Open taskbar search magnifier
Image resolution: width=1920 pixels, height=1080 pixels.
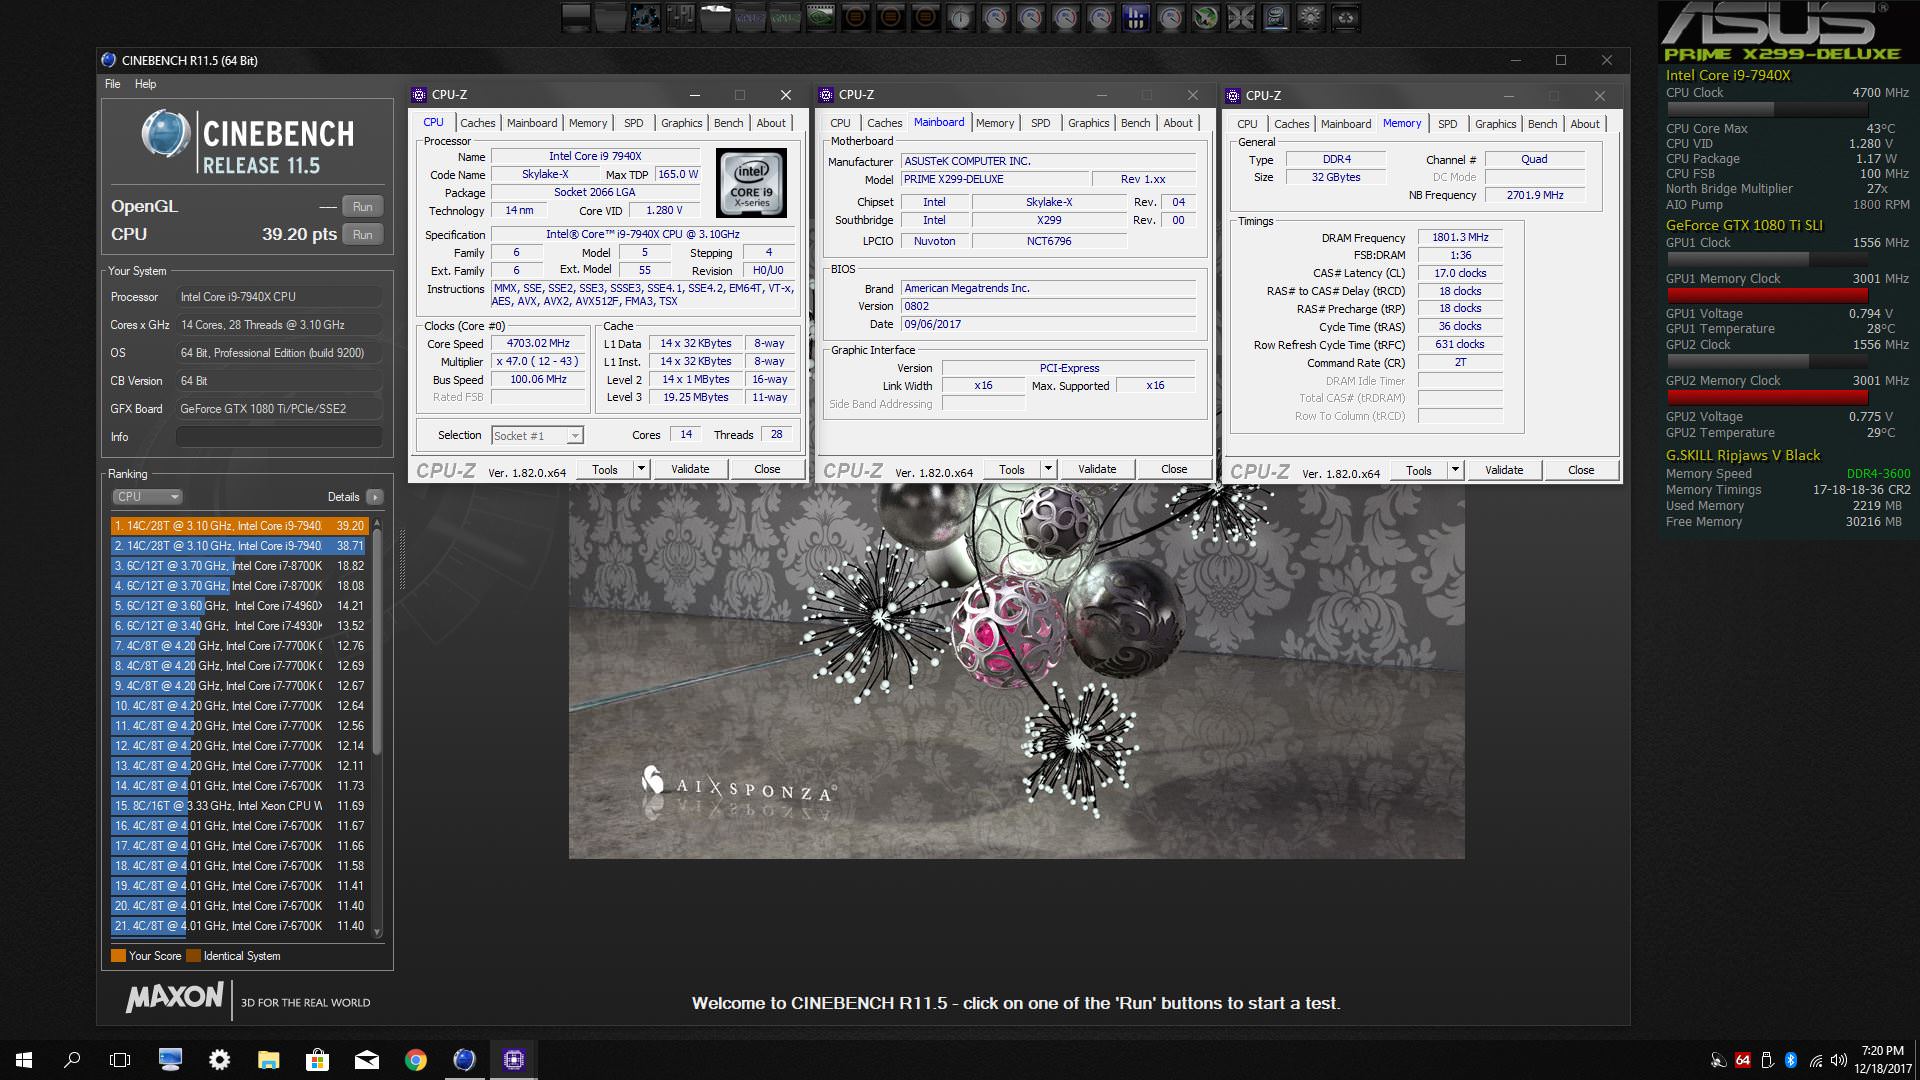click(72, 1060)
